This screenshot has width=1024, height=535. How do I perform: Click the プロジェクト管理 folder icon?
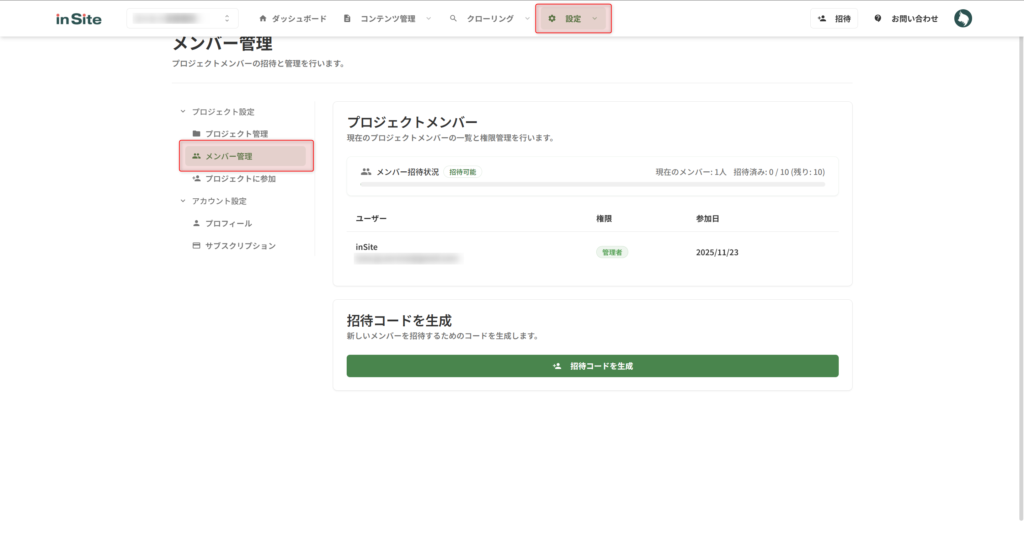pyautogui.click(x=196, y=133)
